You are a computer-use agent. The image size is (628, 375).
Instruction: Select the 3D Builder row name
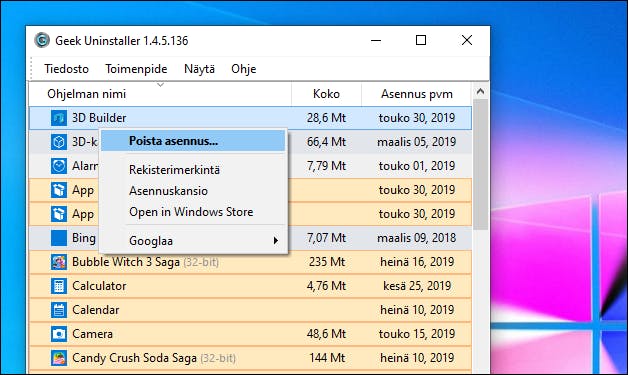99,118
